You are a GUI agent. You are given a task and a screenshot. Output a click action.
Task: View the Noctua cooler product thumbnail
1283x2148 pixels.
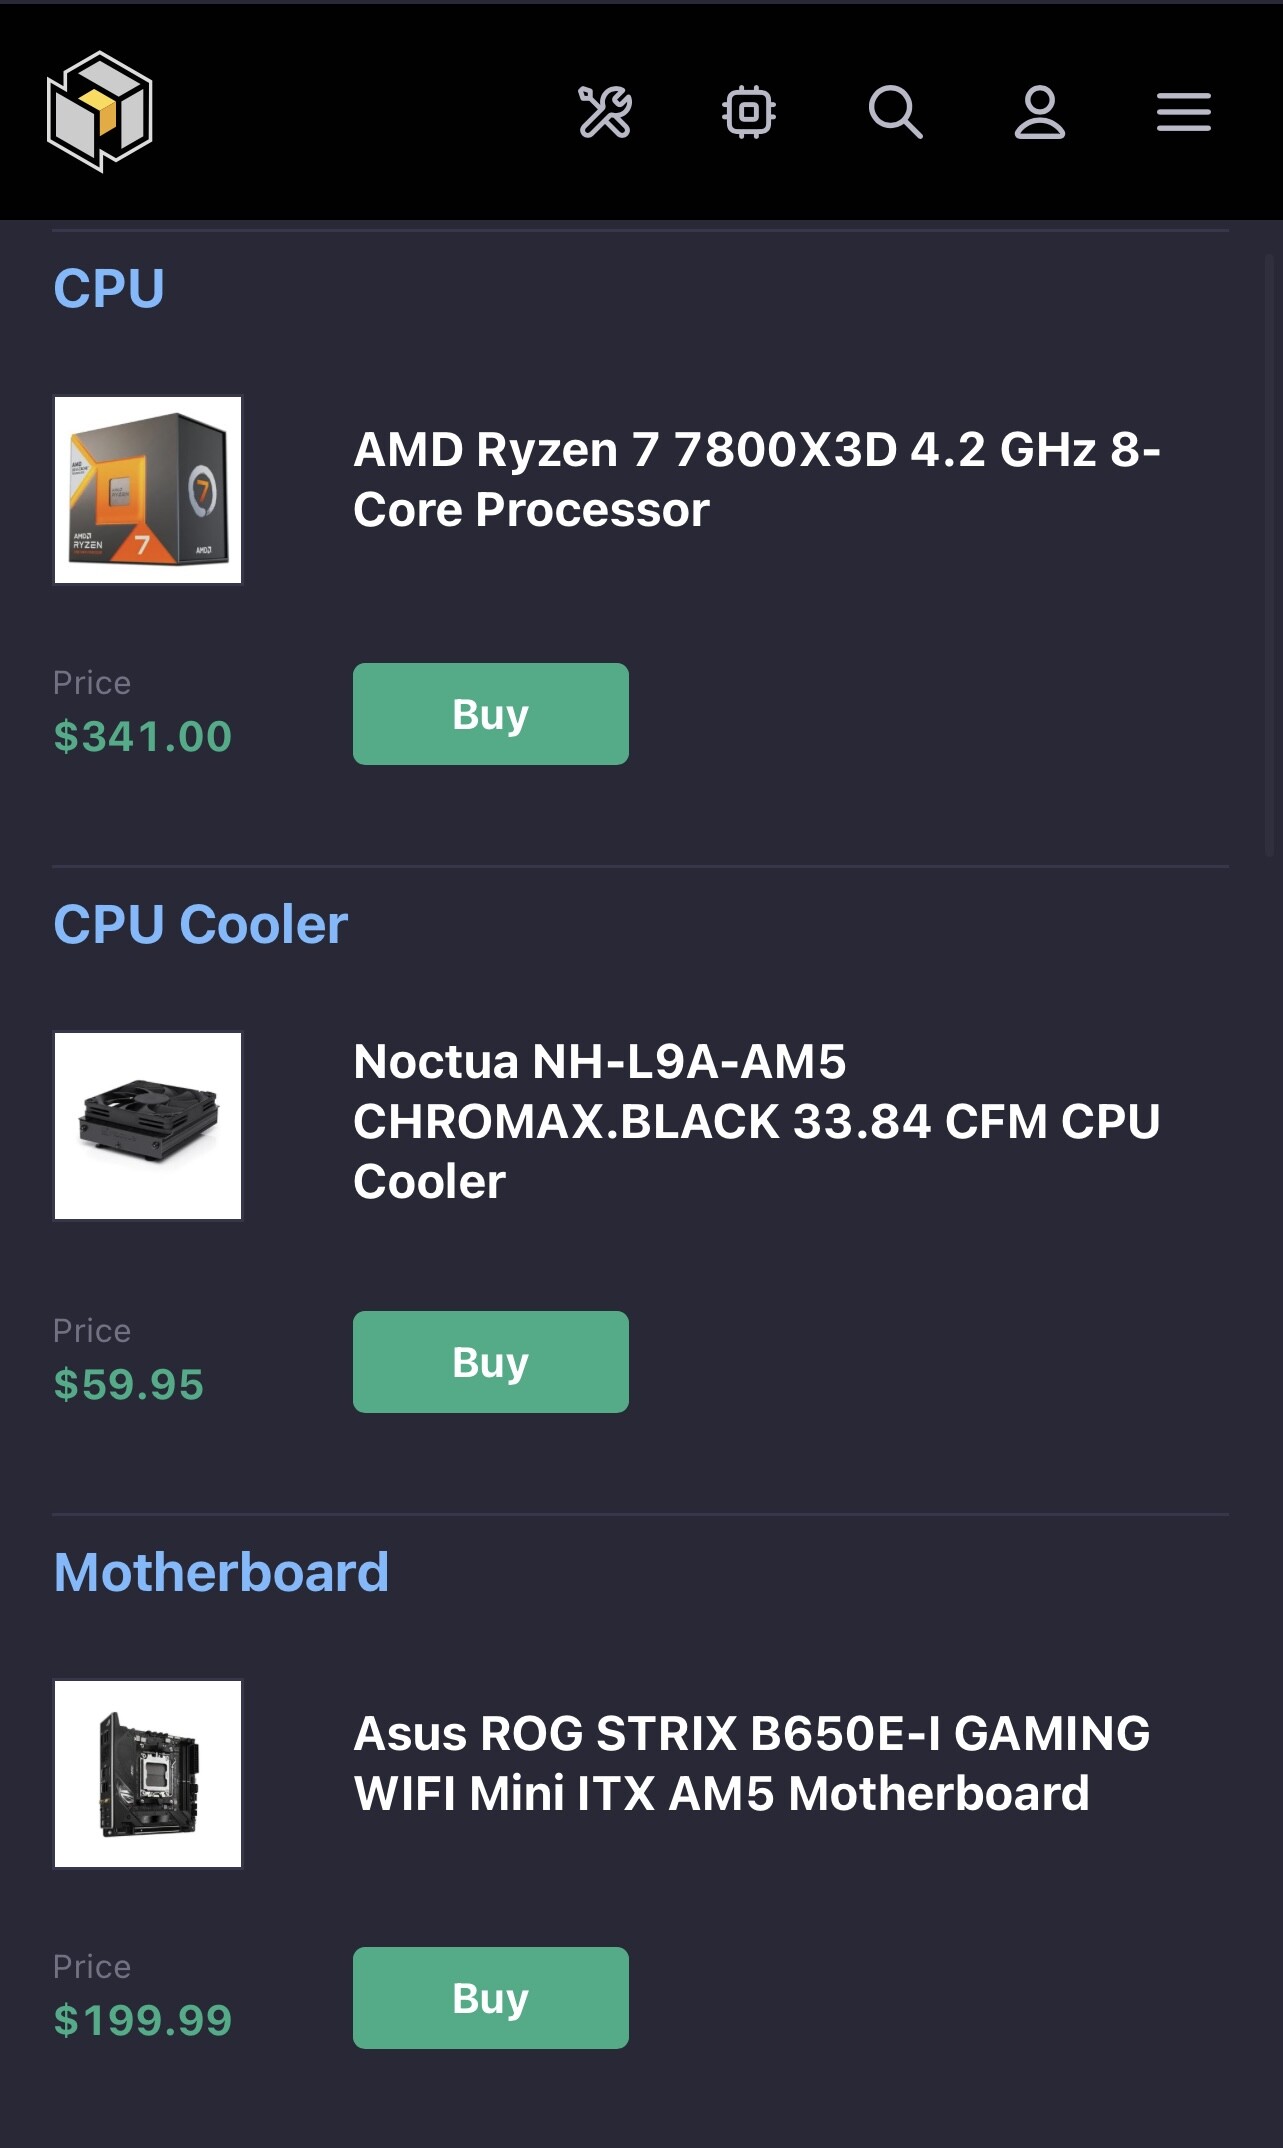[x=148, y=1126]
